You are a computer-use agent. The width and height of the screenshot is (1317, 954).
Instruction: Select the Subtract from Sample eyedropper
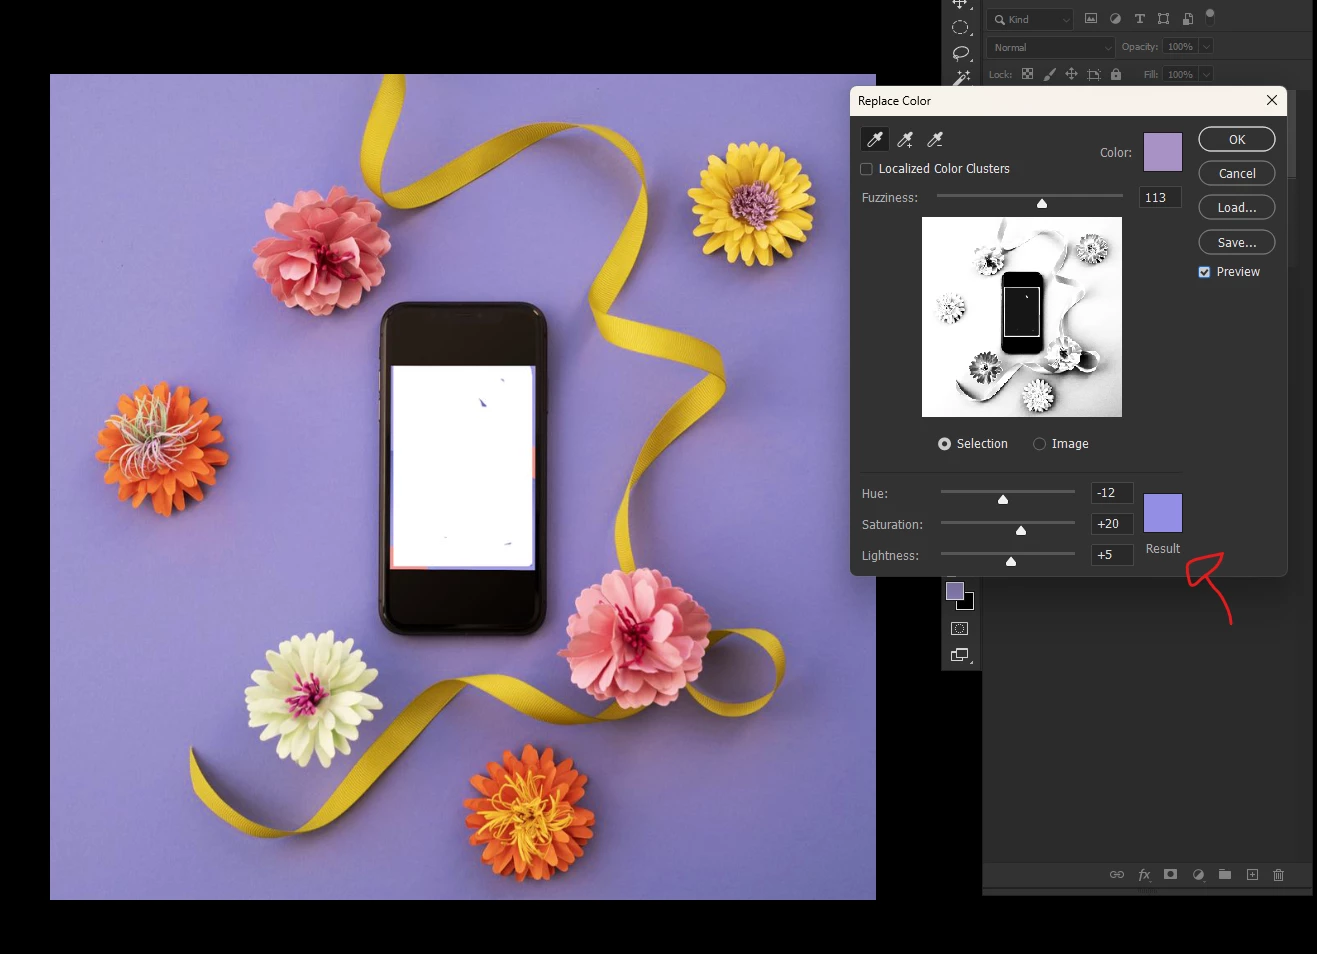[935, 139]
